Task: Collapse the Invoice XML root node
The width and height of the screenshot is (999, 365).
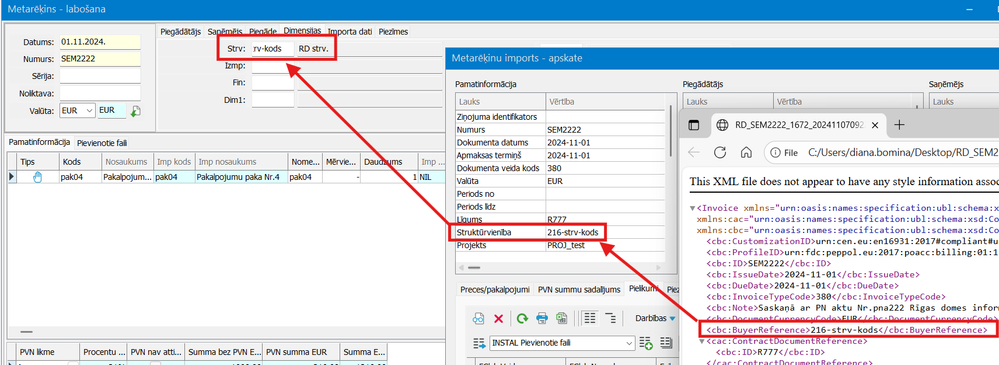Action: pyautogui.click(x=693, y=208)
